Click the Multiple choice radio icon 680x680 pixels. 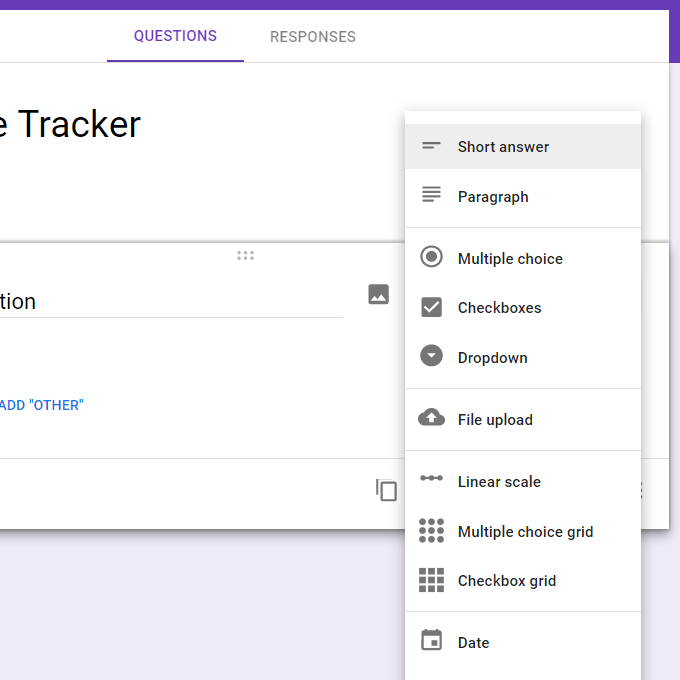point(431,258)
